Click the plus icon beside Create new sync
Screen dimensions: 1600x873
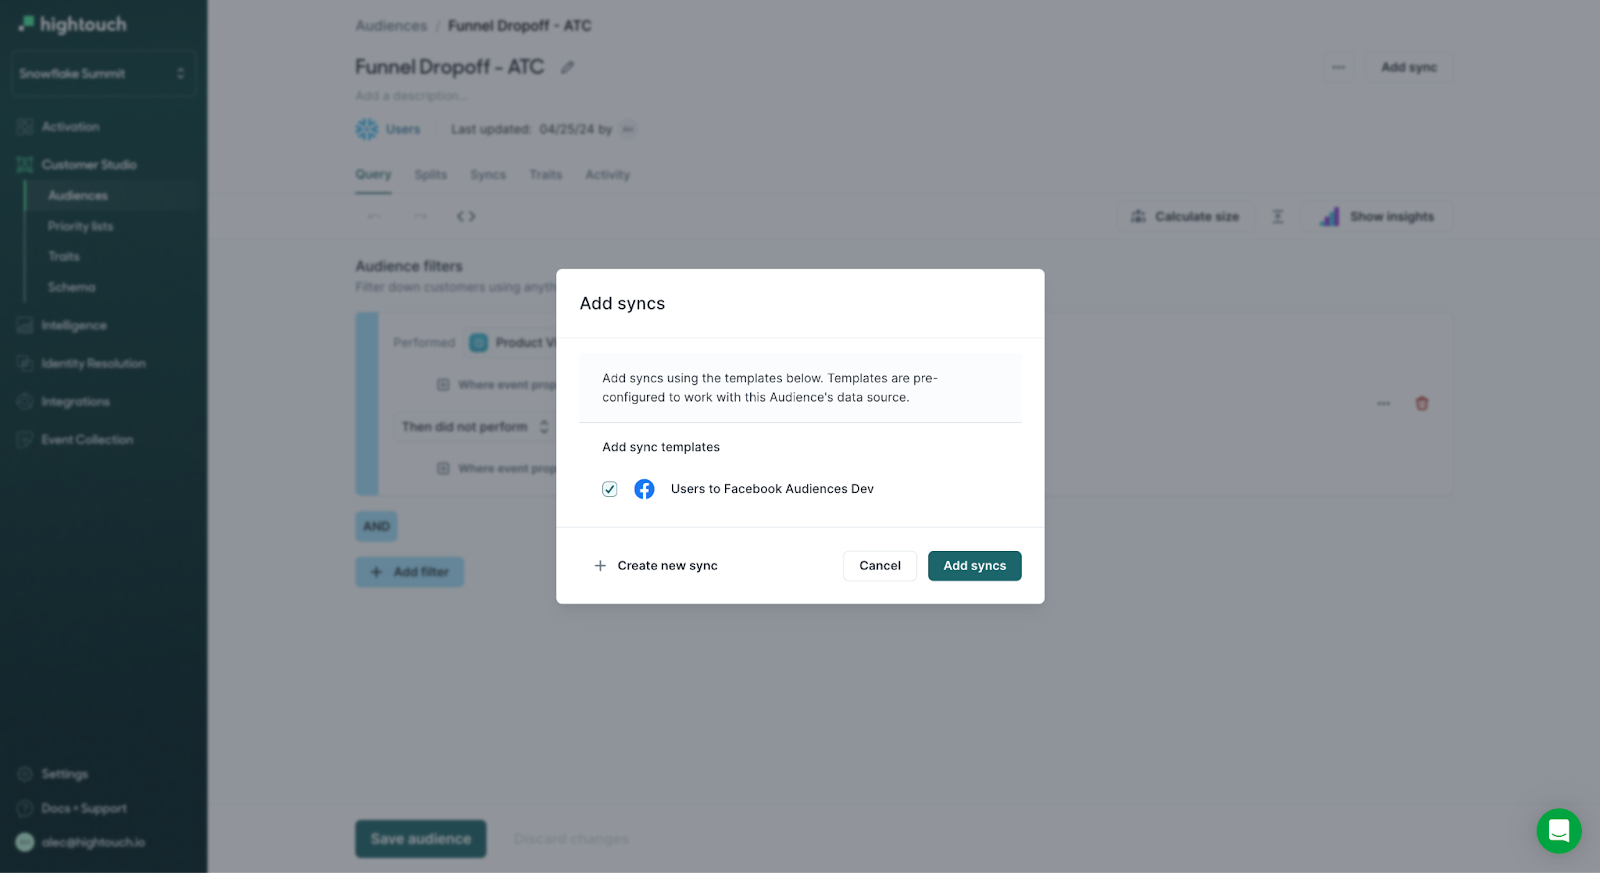point(600,566)
